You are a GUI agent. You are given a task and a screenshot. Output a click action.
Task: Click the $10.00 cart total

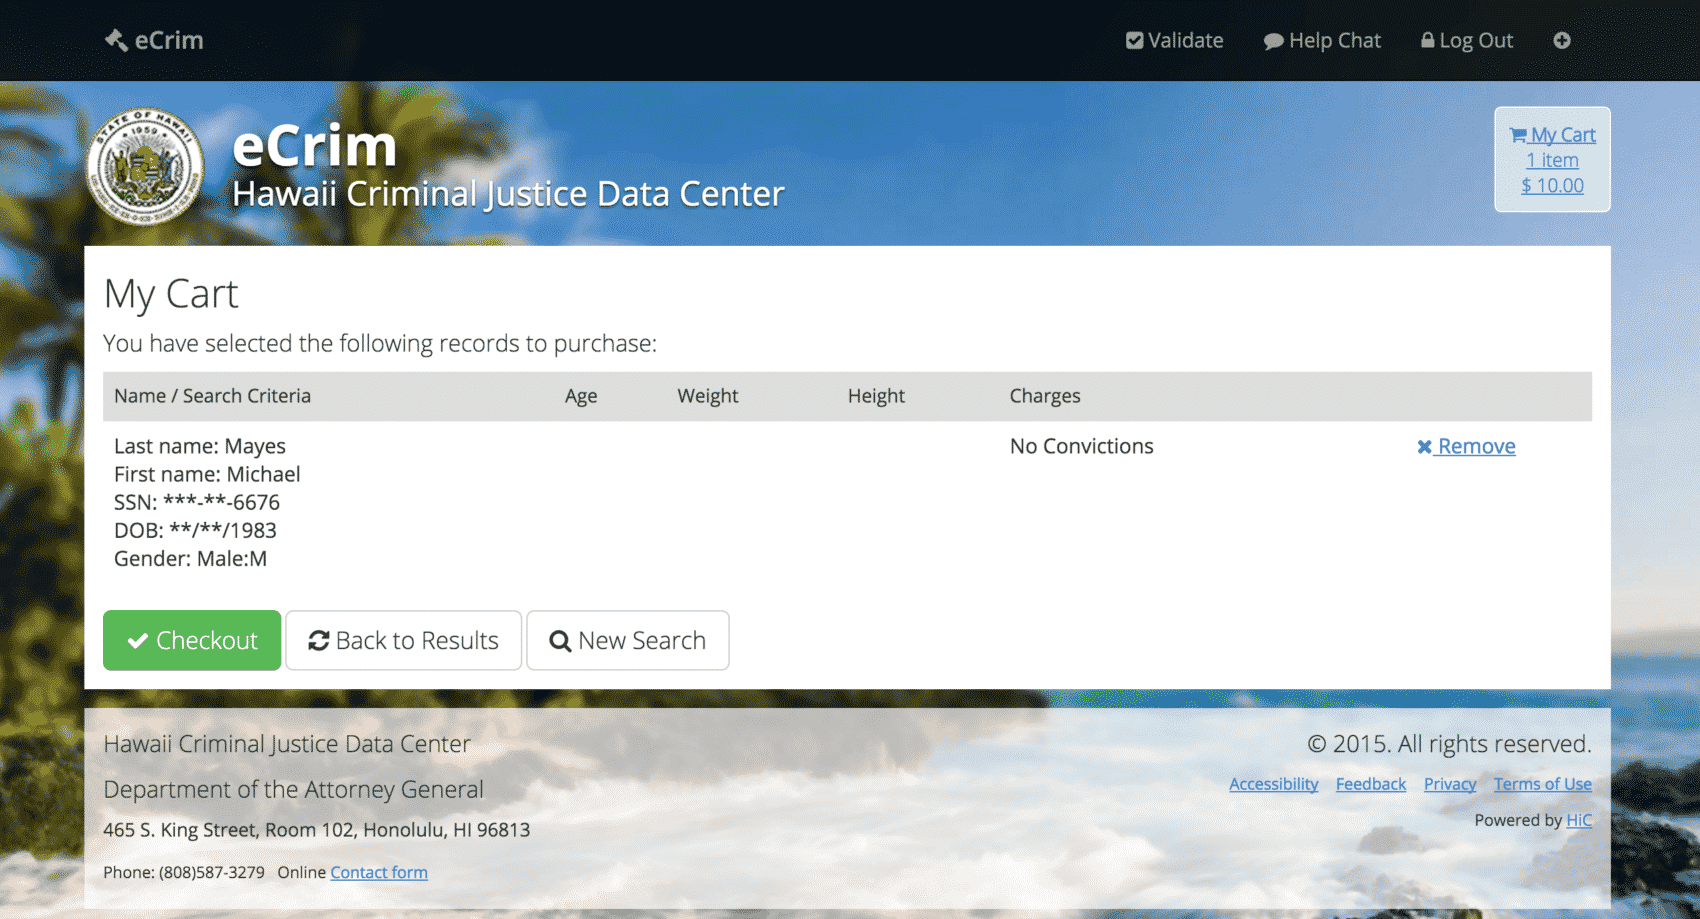pyautogui.click(x=1552, y=185)
